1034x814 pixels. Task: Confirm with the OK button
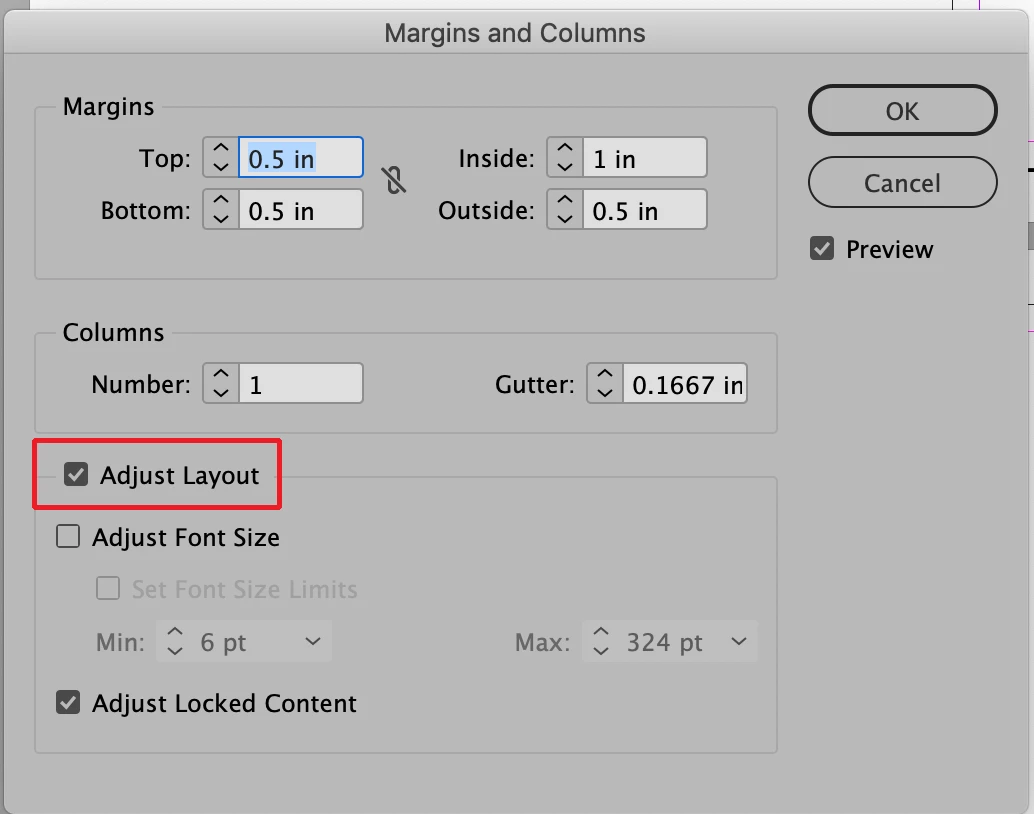pos(902,110)
